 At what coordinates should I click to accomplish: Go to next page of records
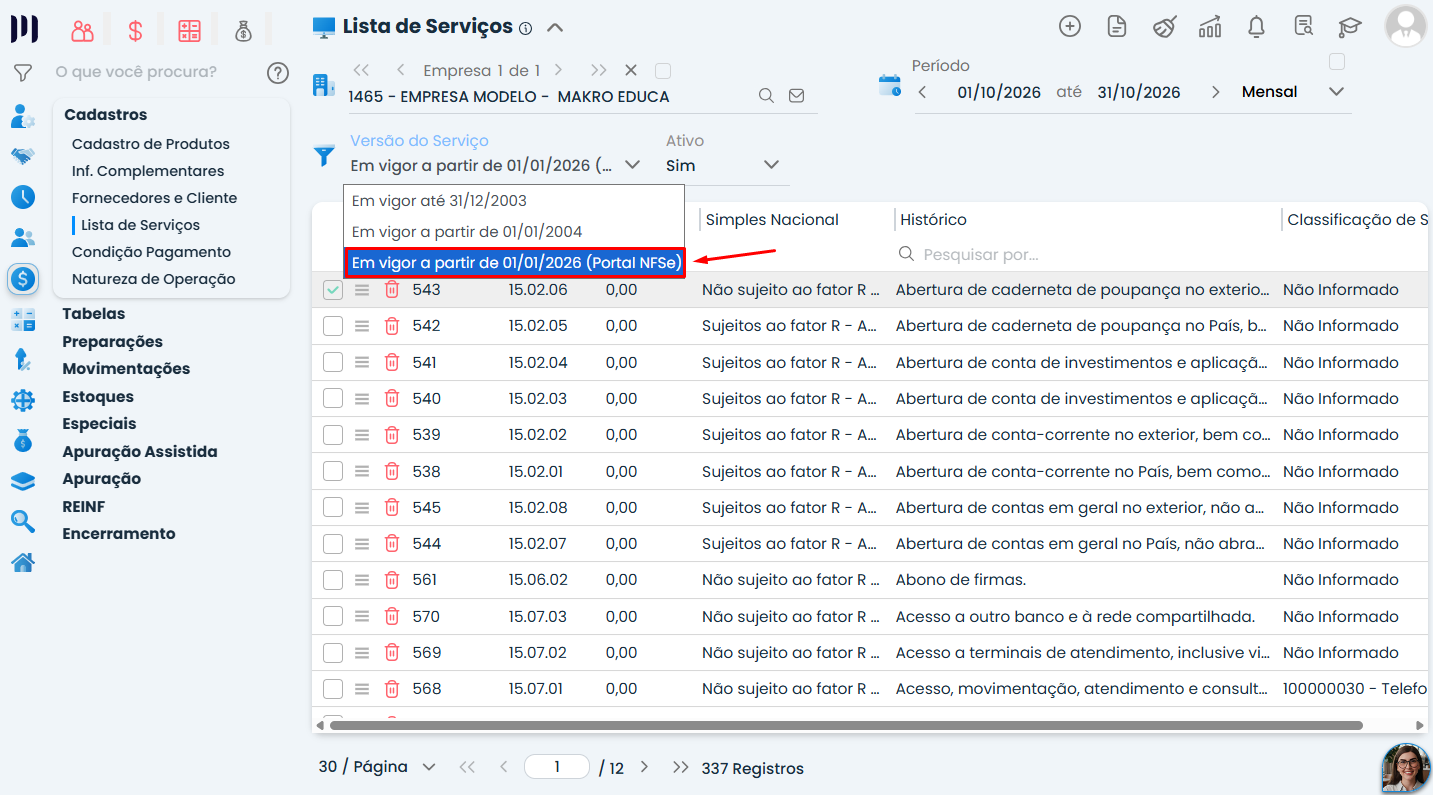click(644, 767)
